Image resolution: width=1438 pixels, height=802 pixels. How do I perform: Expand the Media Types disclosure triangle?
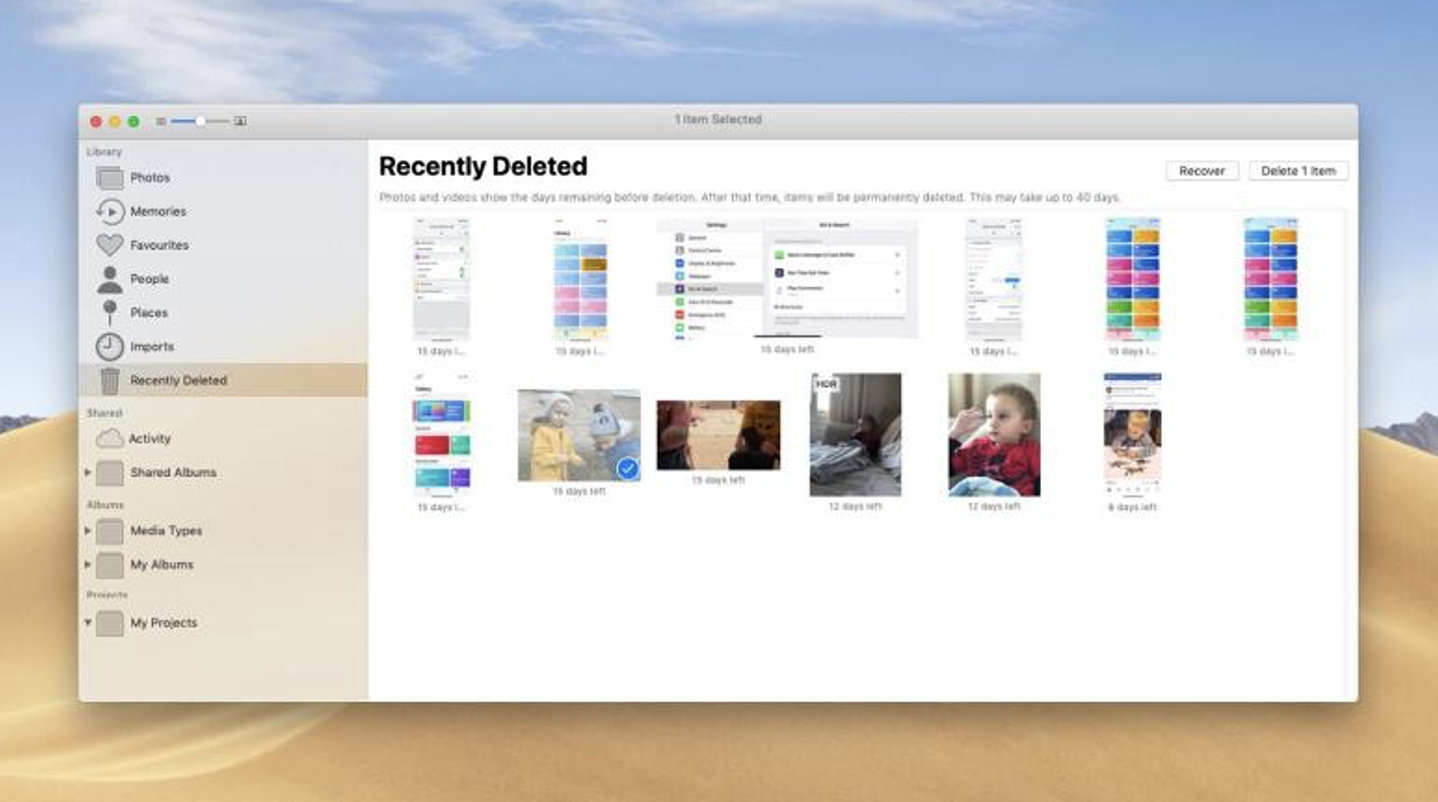(x=88, y=531)
